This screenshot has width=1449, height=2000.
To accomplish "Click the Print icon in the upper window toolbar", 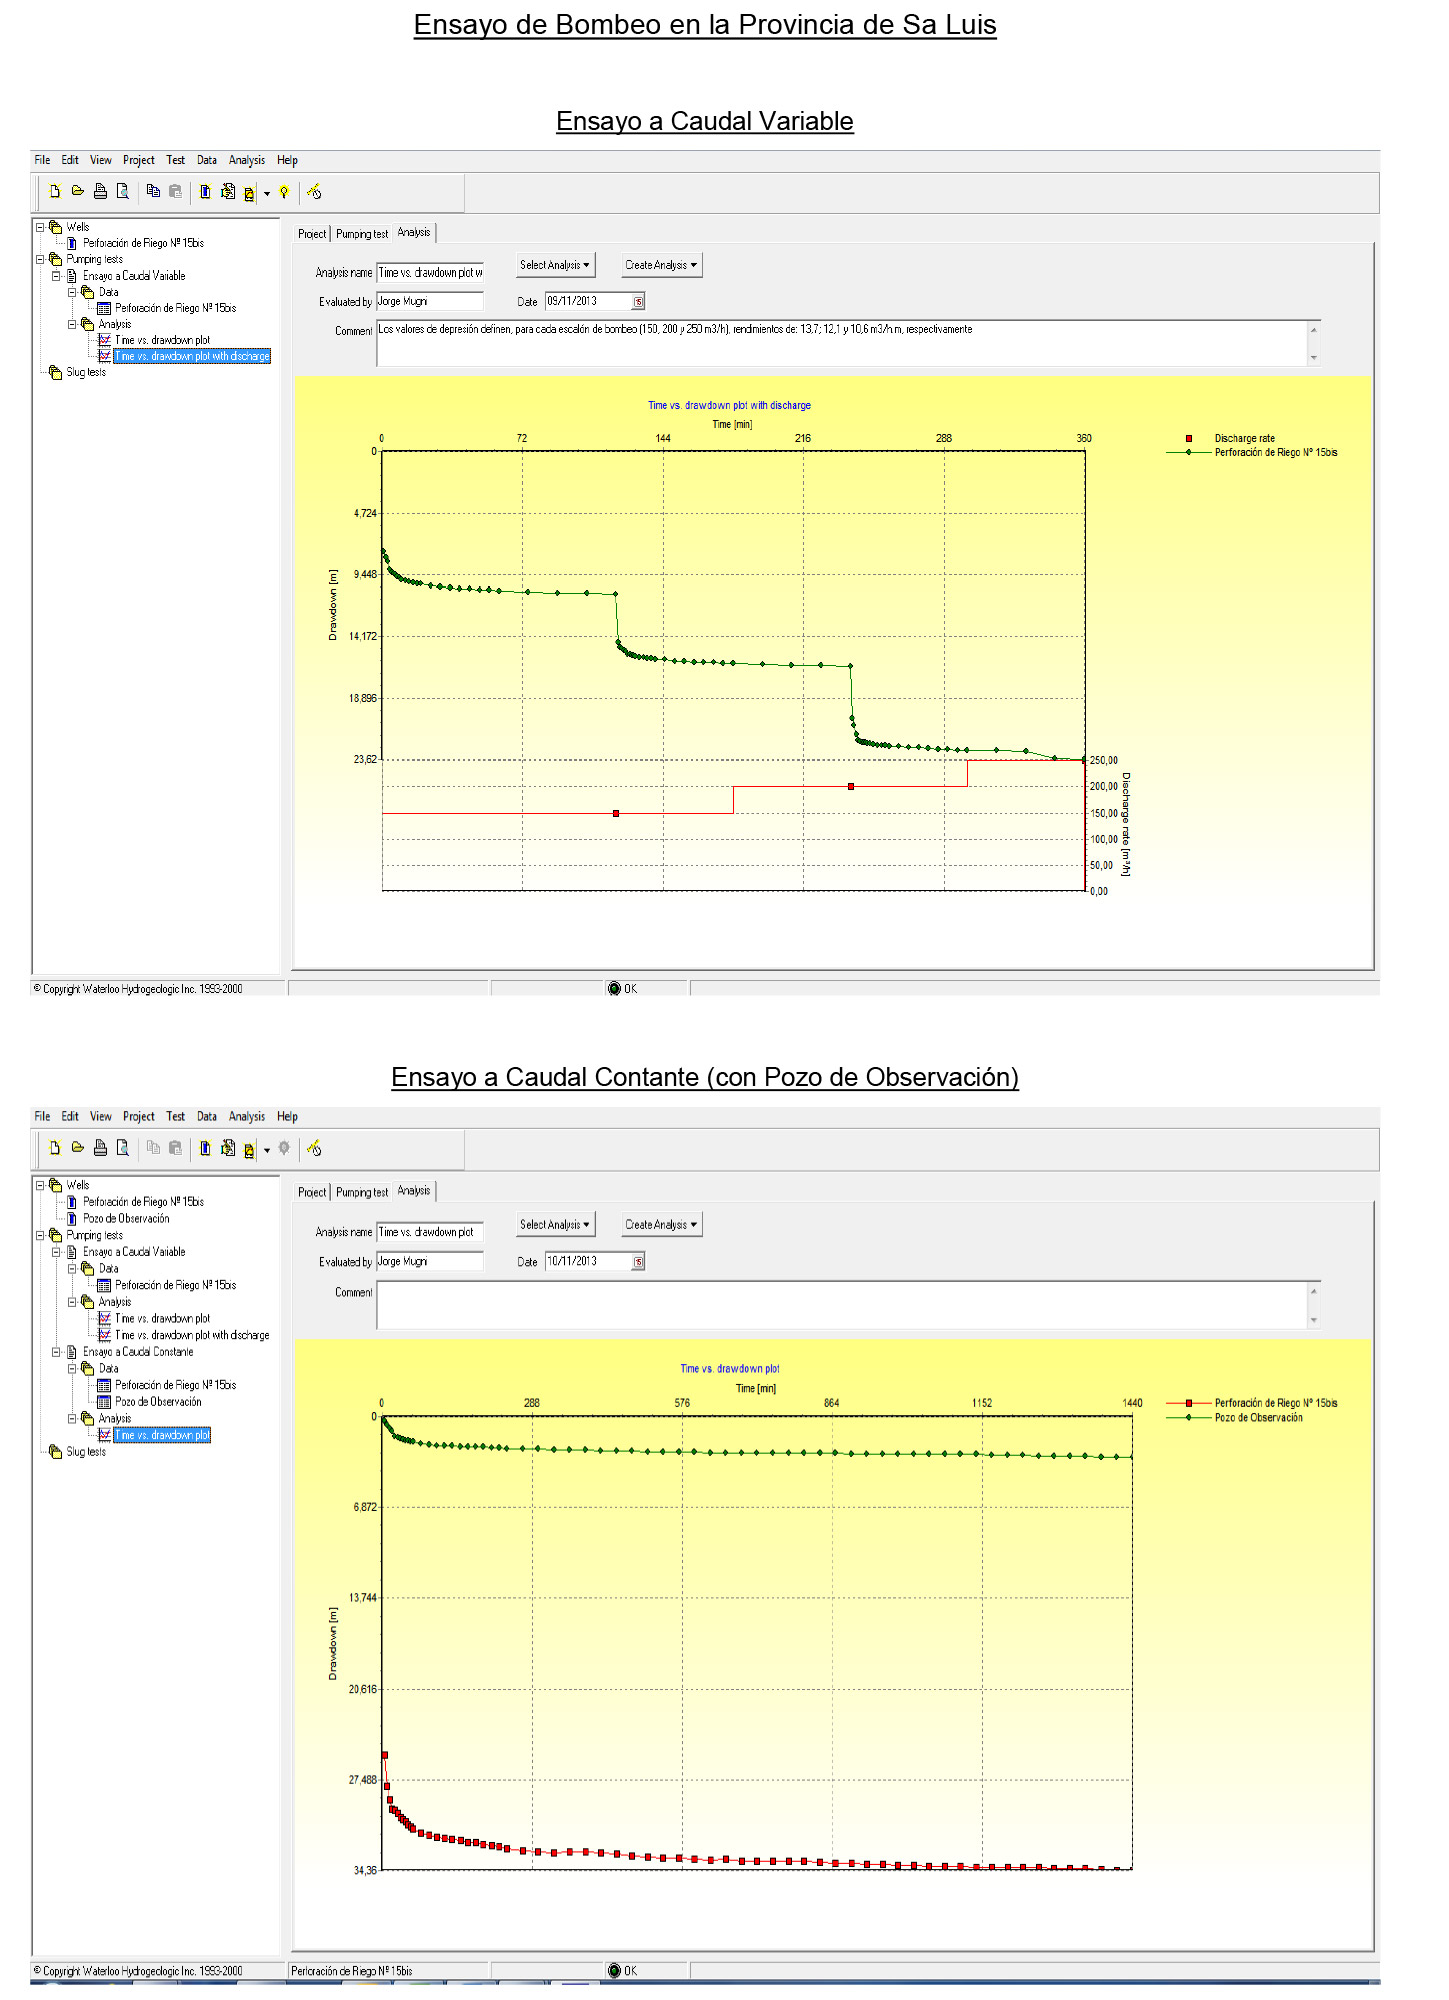I will [100, 192].
